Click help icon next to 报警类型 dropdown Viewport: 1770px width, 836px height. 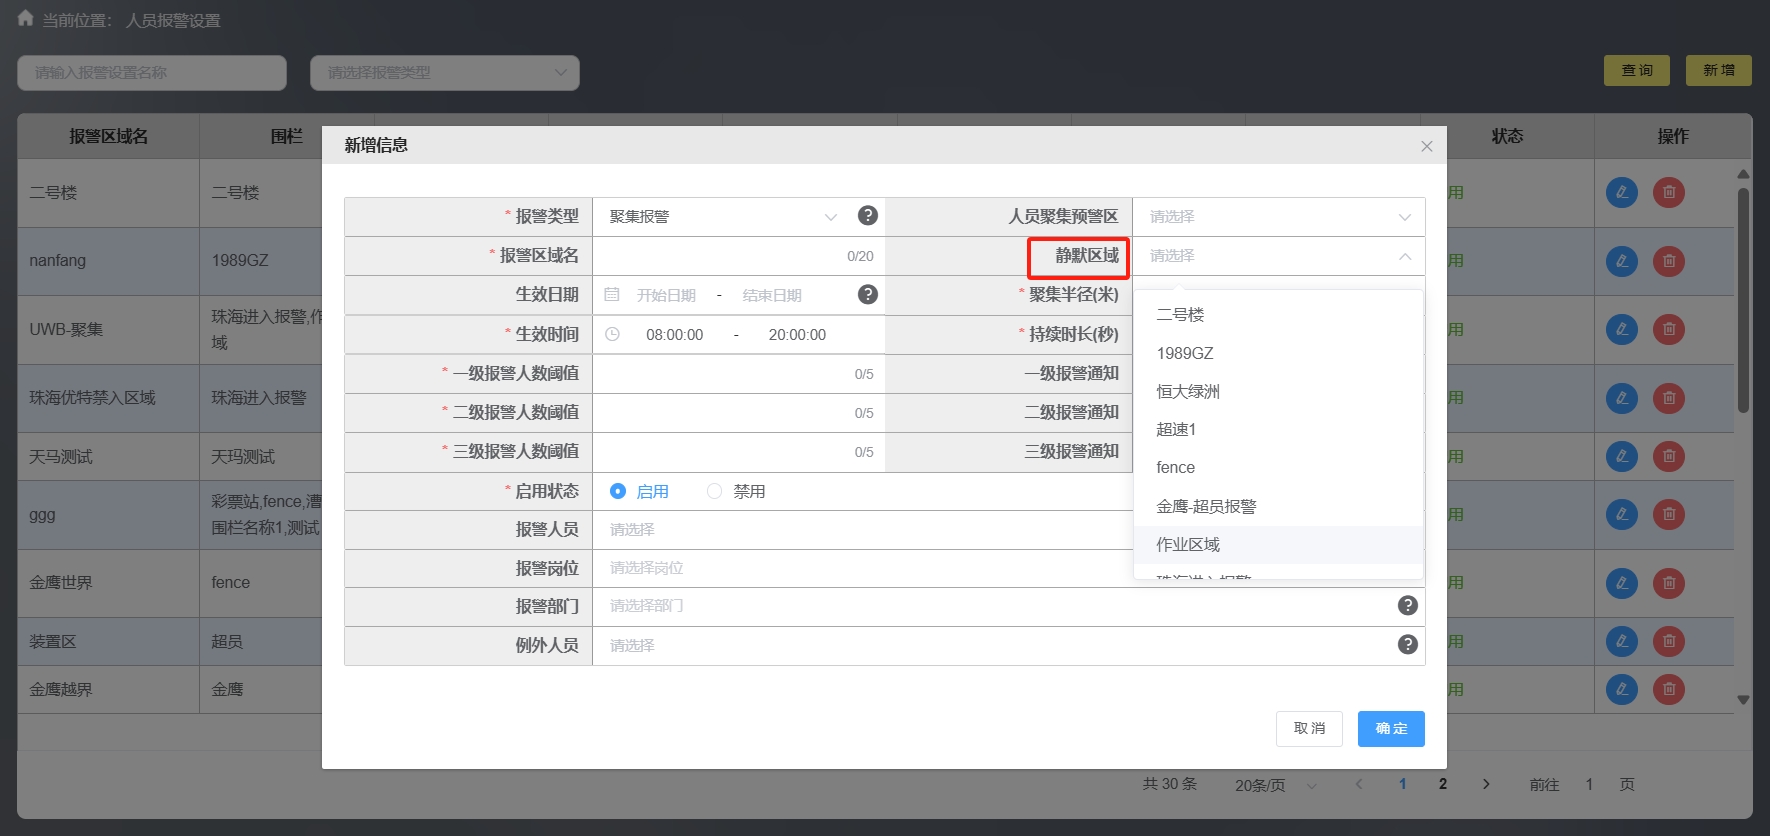[867, 216]
